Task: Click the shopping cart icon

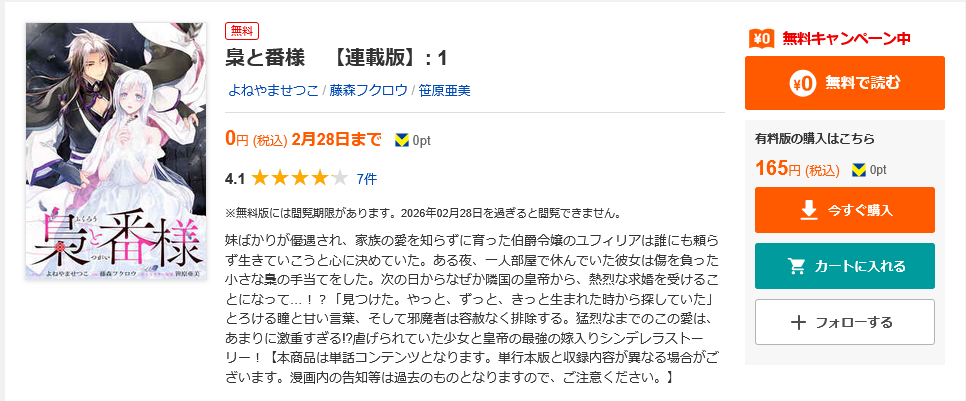Action: pos(797,266)
